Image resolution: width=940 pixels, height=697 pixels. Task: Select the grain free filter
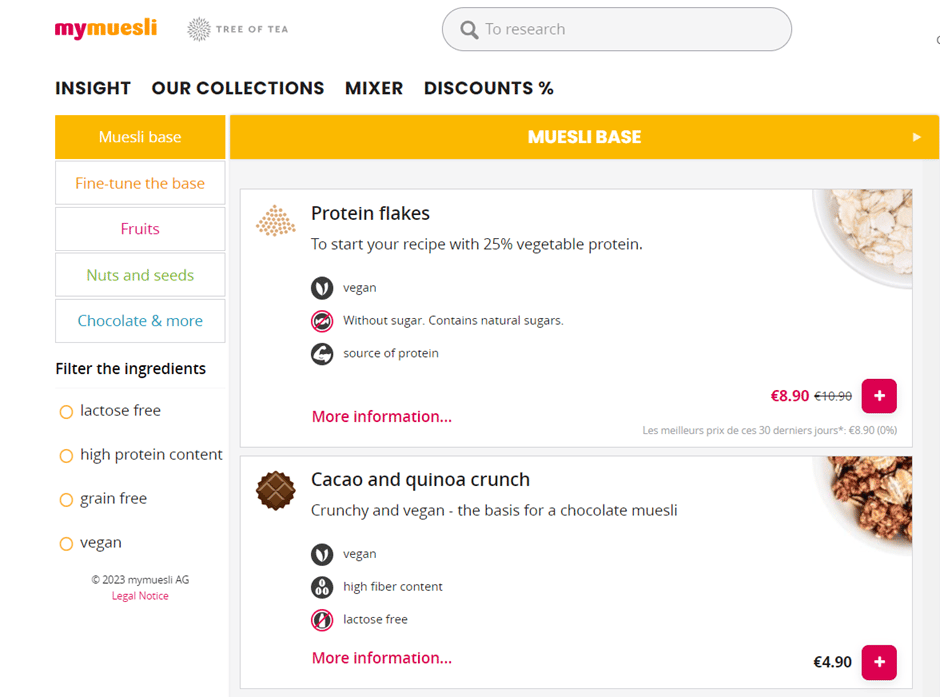(66, 500)
